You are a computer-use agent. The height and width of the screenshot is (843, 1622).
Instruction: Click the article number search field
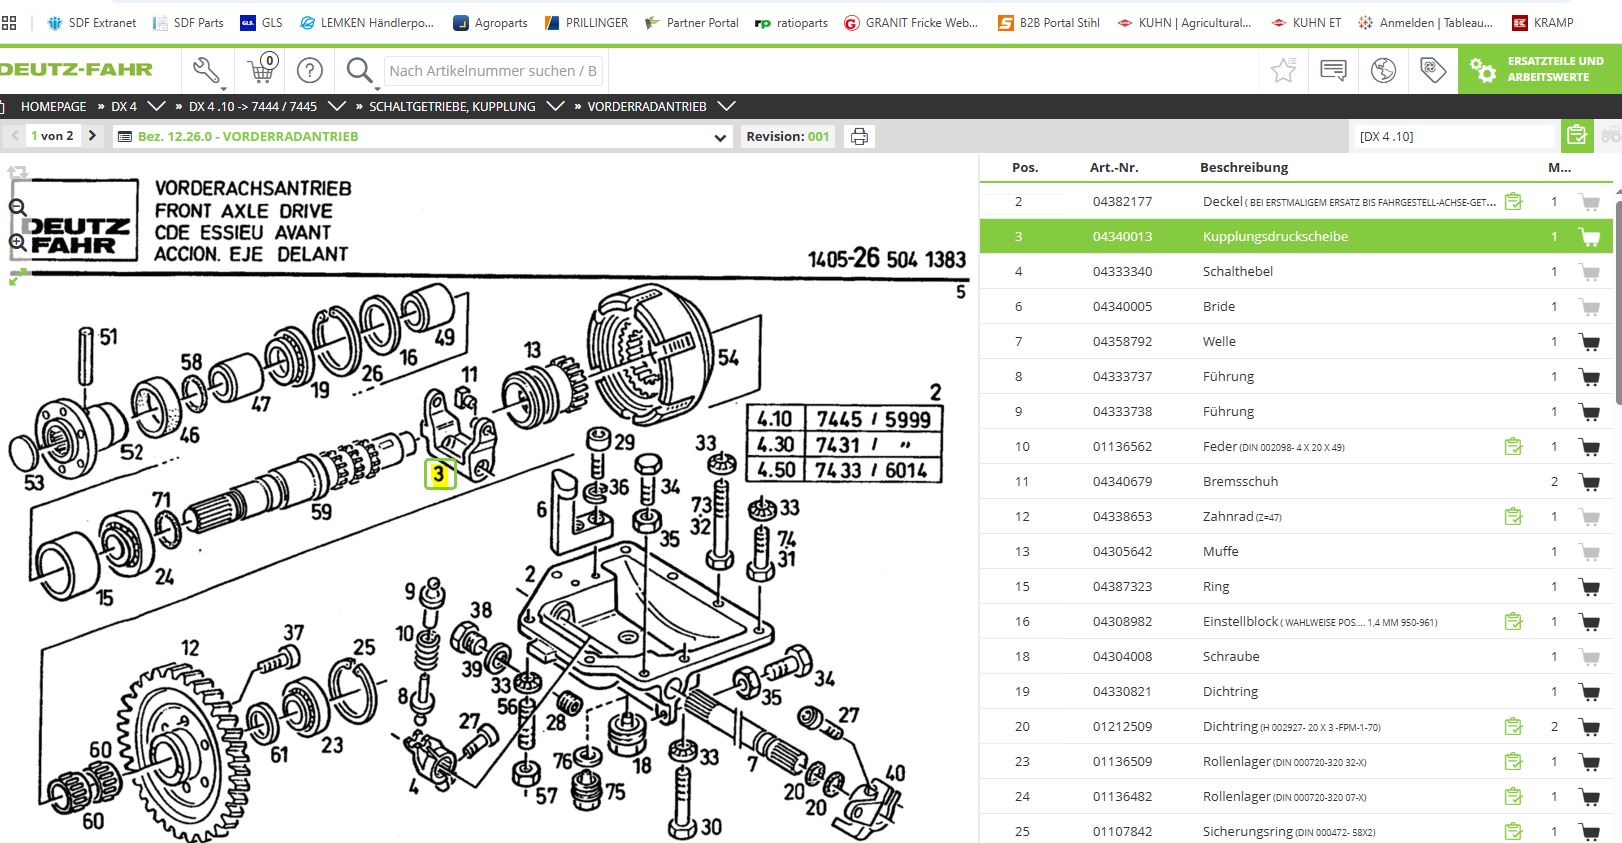(493, 71)
